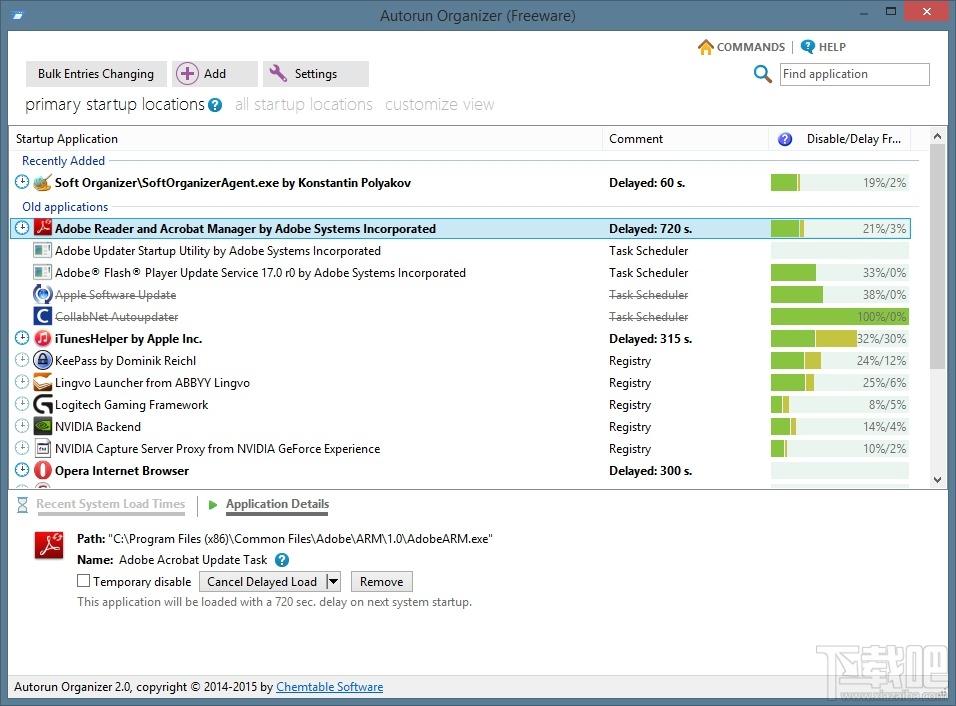
Task: Click the list scrollbar up arrow
Action: tap(937, 137)
